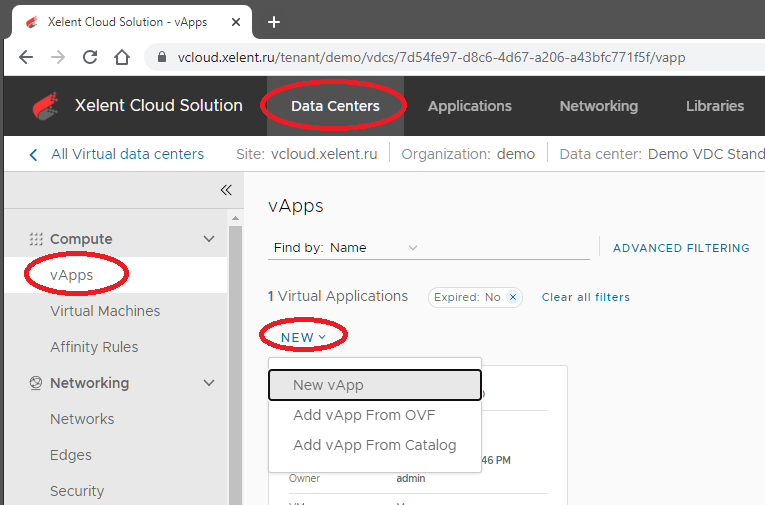Open the Data Centers top tab
Viewport: 765px width, 505px height.
click(x=335, y=106)
